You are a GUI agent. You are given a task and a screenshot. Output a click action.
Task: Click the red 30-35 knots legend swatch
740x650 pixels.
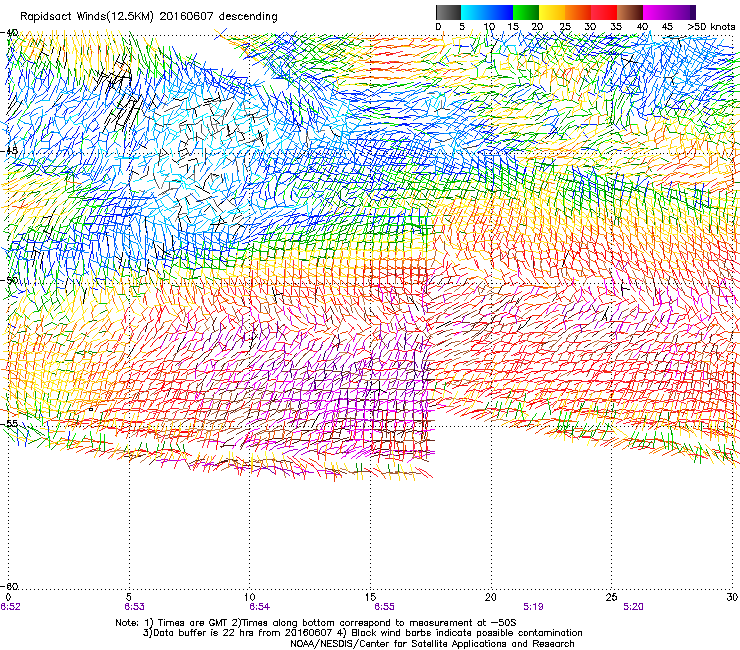coord(604,12)
